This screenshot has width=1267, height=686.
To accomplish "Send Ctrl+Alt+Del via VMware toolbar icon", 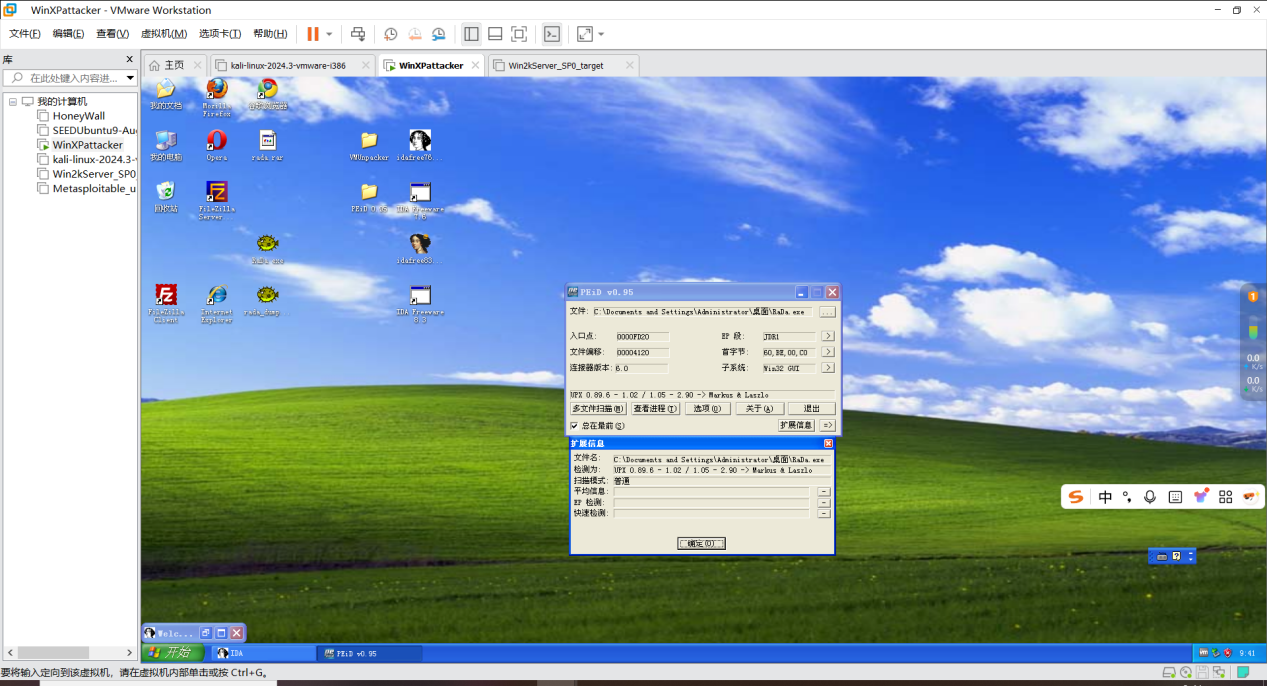I will tap(358, 34).
